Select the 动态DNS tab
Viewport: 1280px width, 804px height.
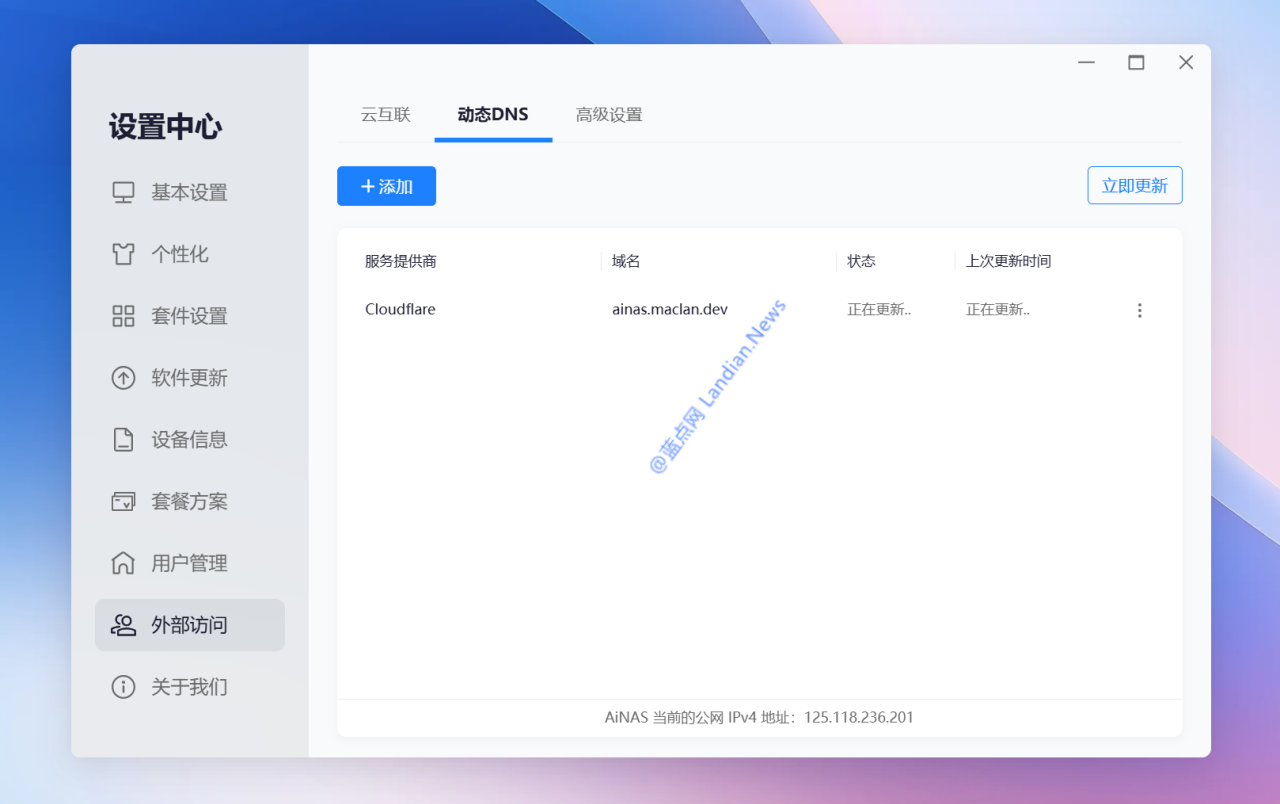(x=493, y=114)
